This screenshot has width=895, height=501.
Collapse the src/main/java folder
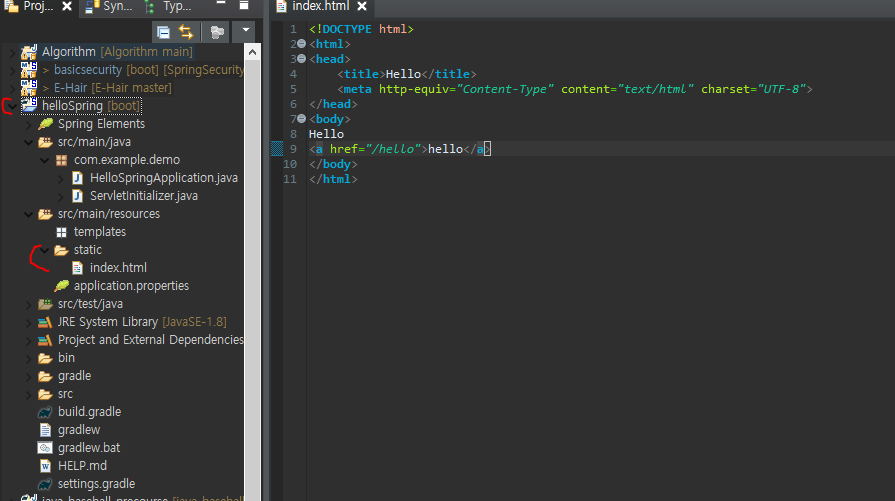pos(29,142)
